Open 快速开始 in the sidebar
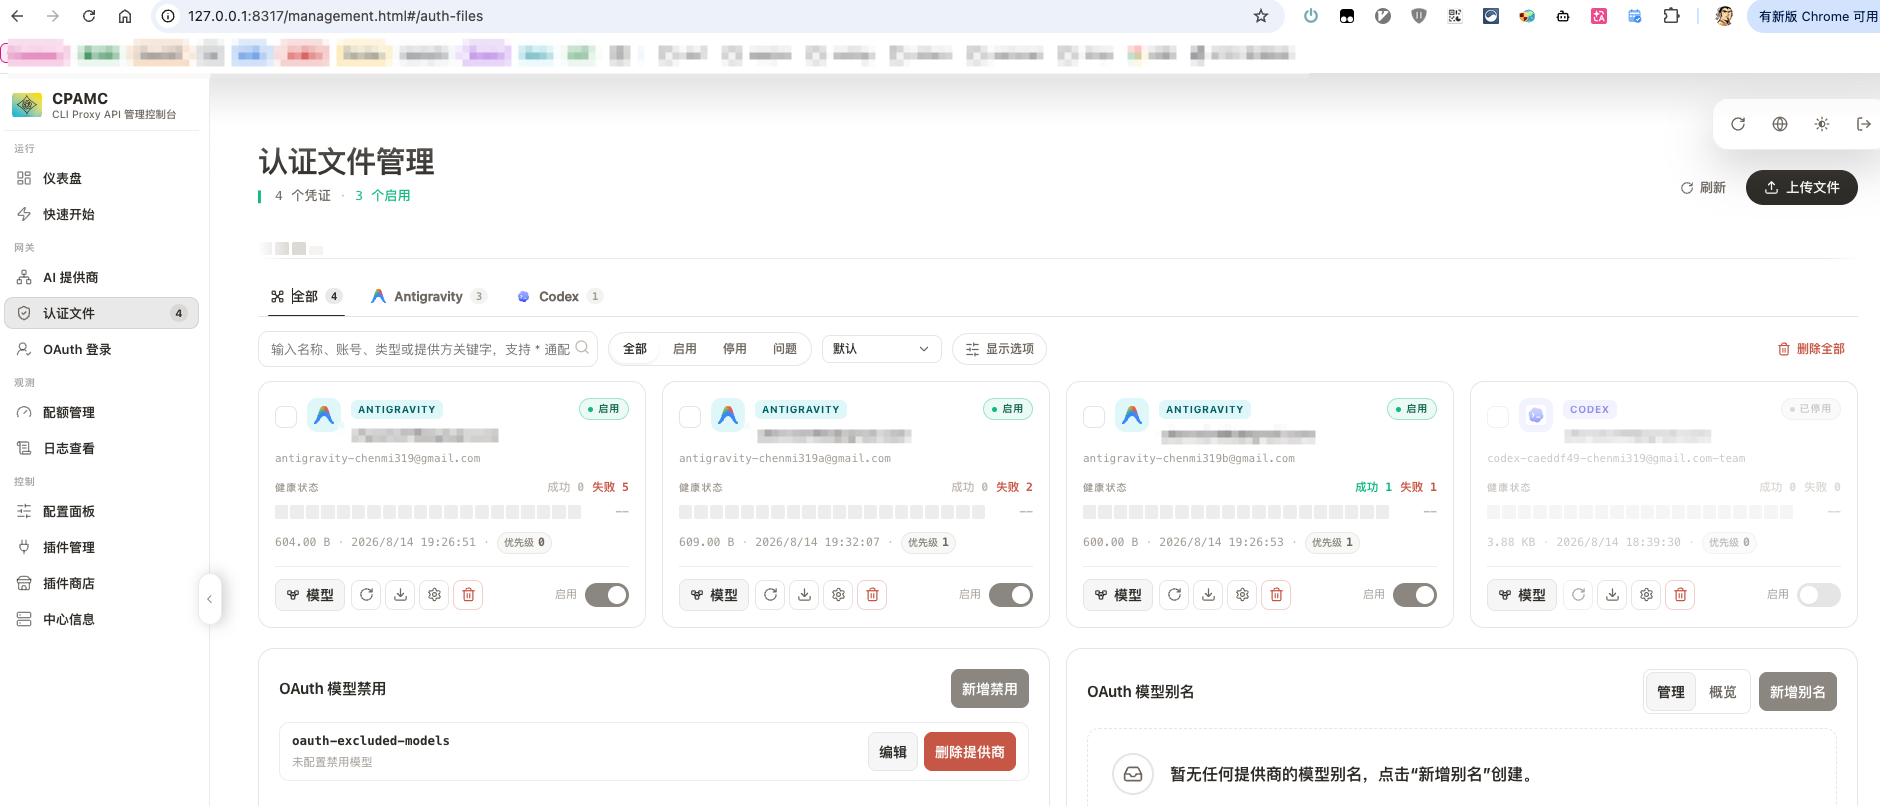Screen dimensions: 1880x806 (x=101, y=214)
